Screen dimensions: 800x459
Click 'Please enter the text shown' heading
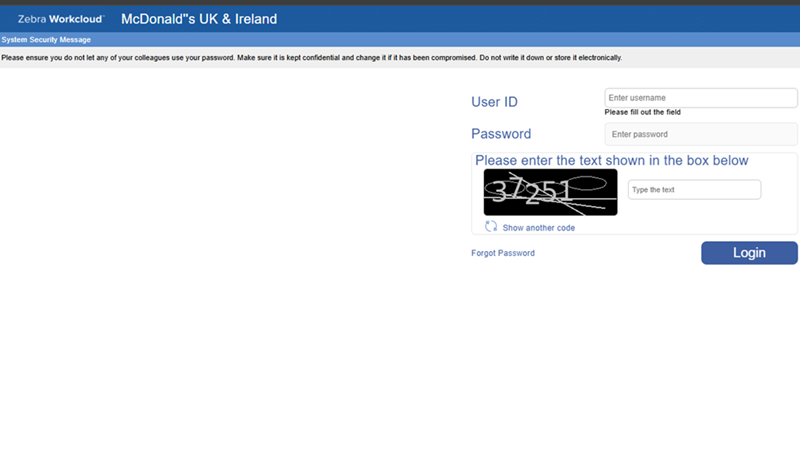coord(611,161)
